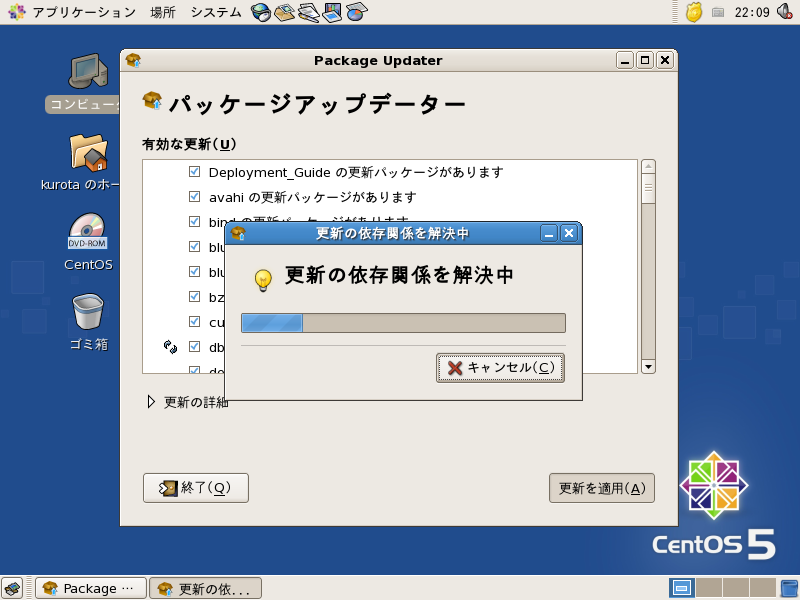Click the refresh arrows icon beside db row
The width and height of the screenshot is (800, 600).
tap(170, 347)
